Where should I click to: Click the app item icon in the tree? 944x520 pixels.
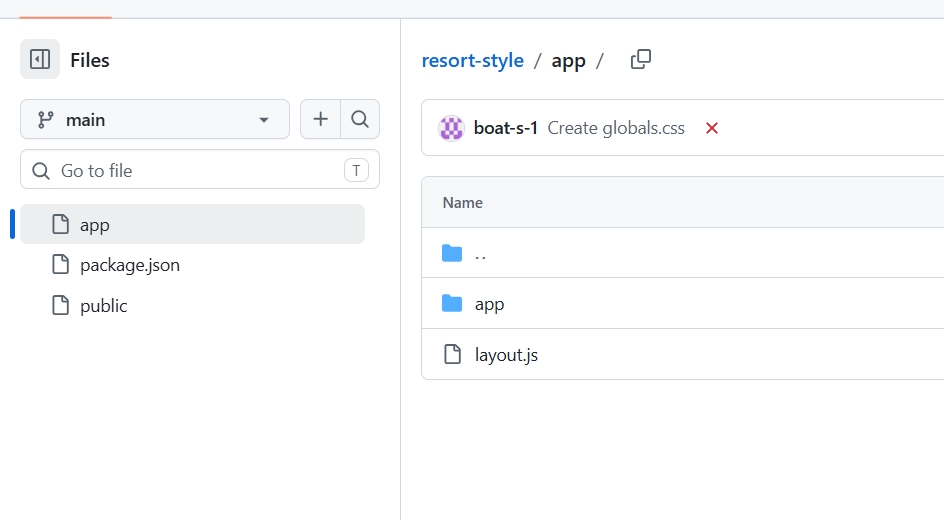(x=60, y=224)
